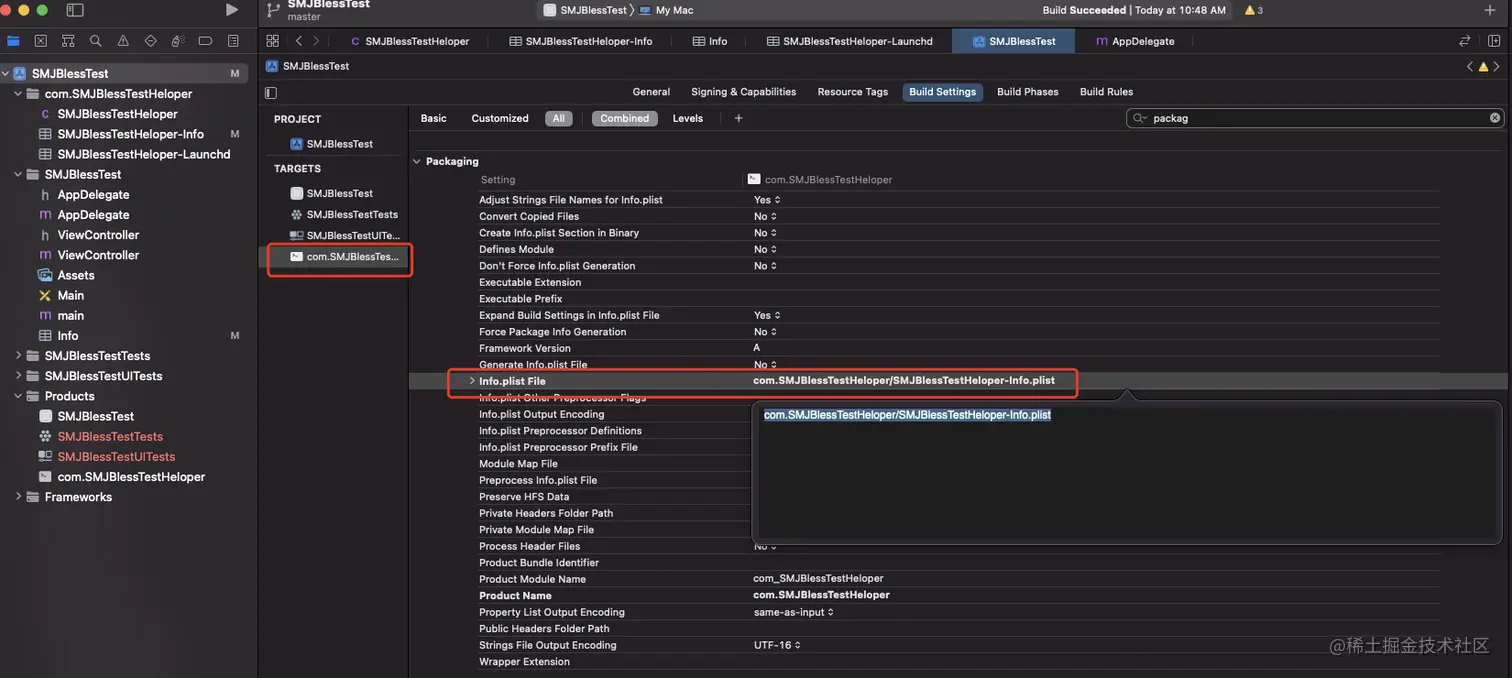This screenshot has height=678, width=1512.
Task: Jump to next issue arrow
Action: click(x=1496, y=66)
